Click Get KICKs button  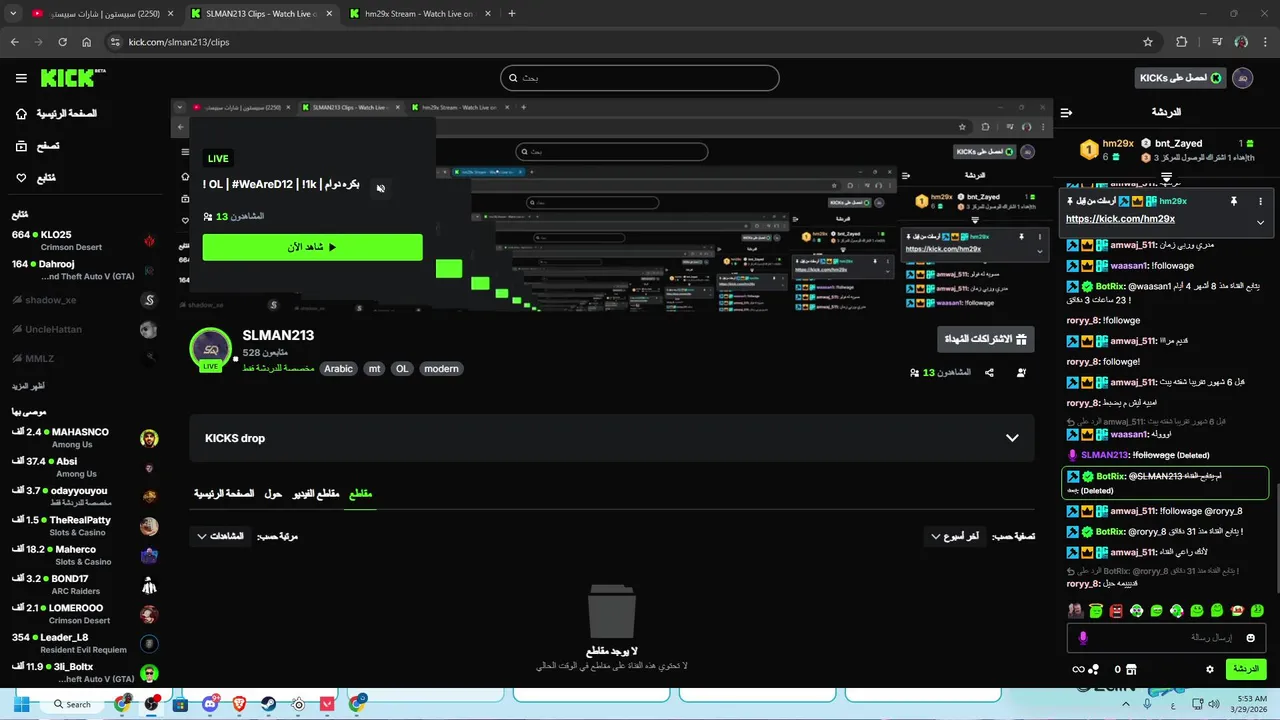click(x=1181, y=78)
